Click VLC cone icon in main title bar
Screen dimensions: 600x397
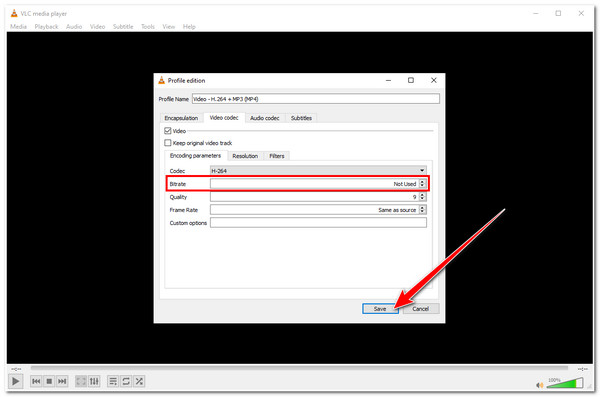point(14,13)
